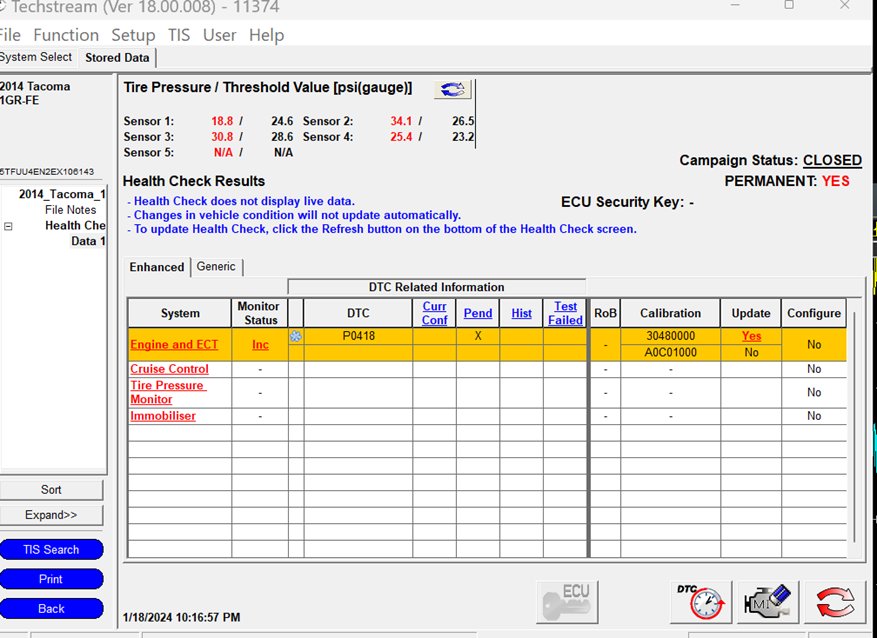Click the Test Failed column header link
The width and height of the screenshot is (877, 638).
(x=565, y=313)
